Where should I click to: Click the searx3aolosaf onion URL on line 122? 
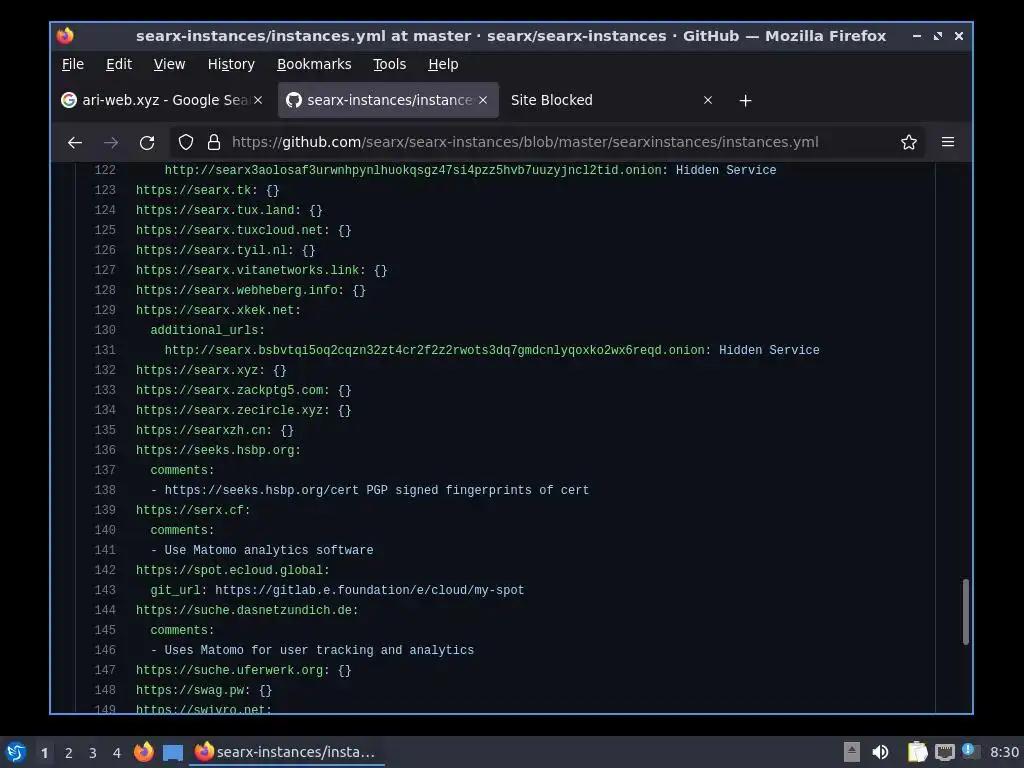(x=413, y=170)
